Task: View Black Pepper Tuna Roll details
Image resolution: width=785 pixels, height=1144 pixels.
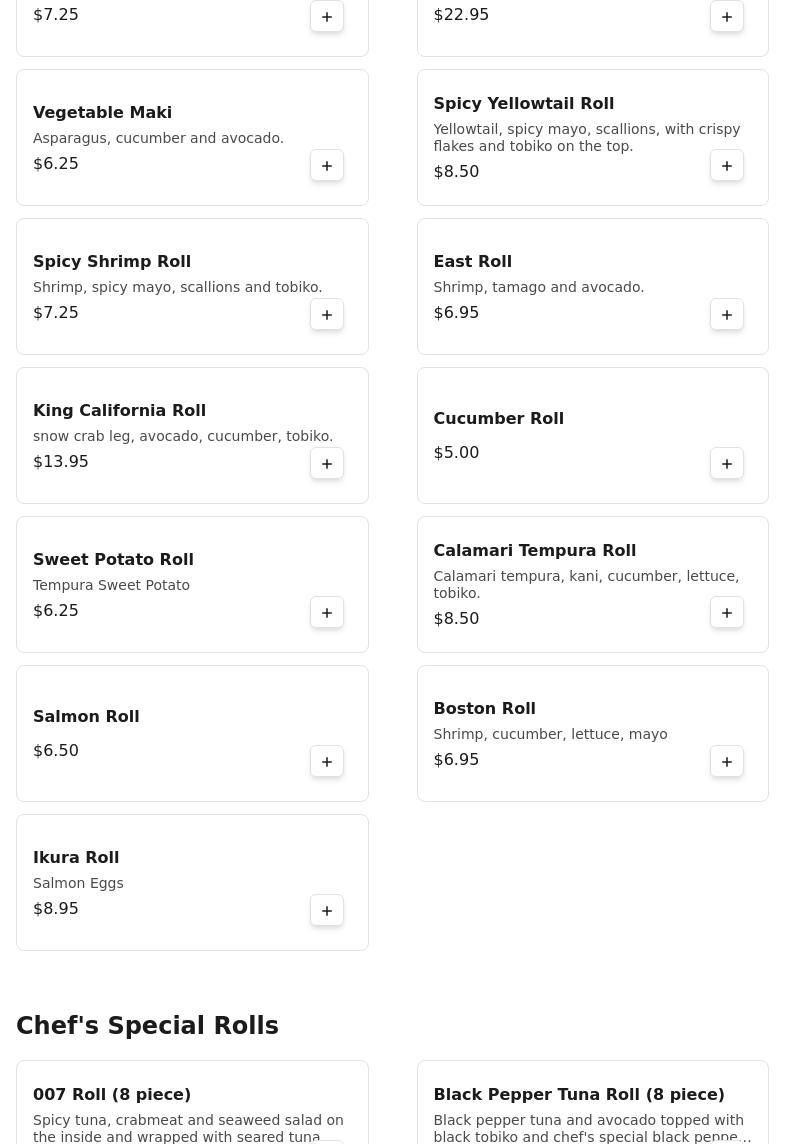Action: point(578,1094)
